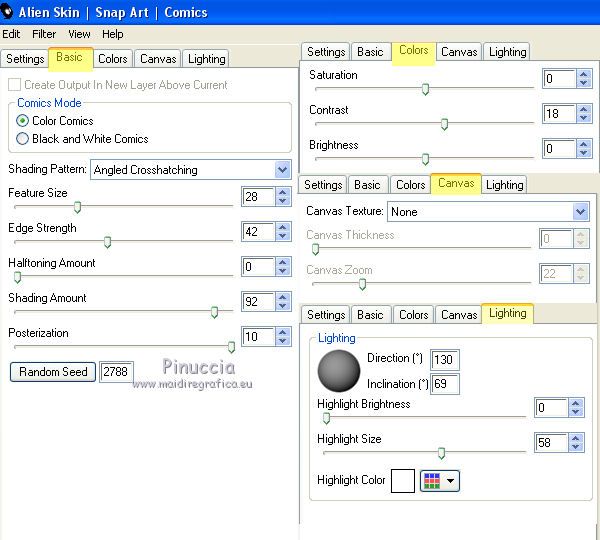Select Lighting tab in the Canvas panel
This screenshot has height=540, width=600.
(504, 185)
